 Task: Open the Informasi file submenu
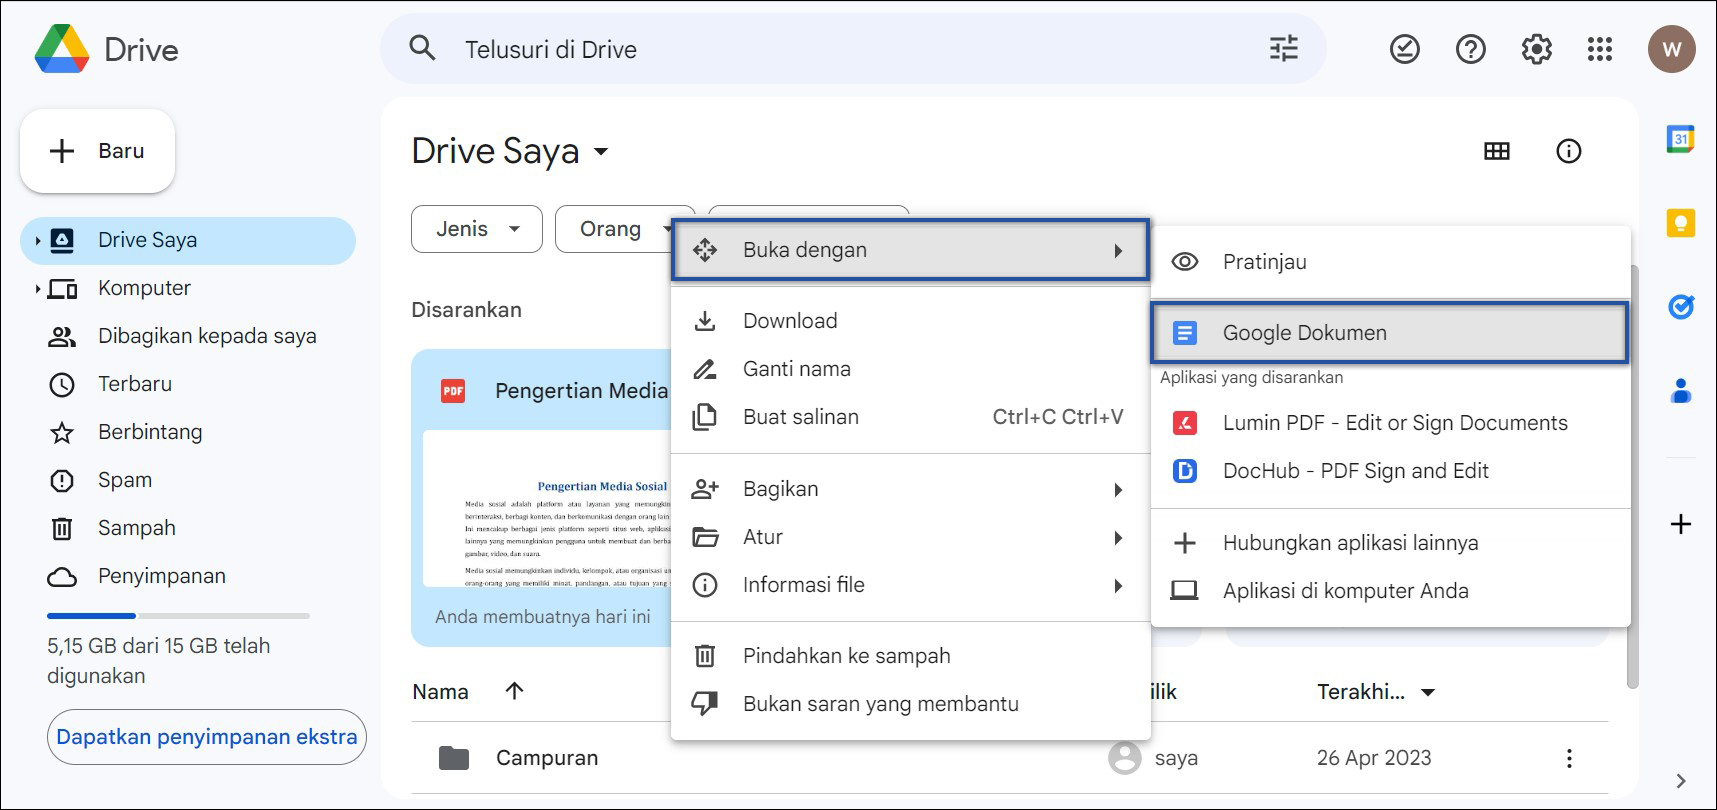(x=910, y=585)
